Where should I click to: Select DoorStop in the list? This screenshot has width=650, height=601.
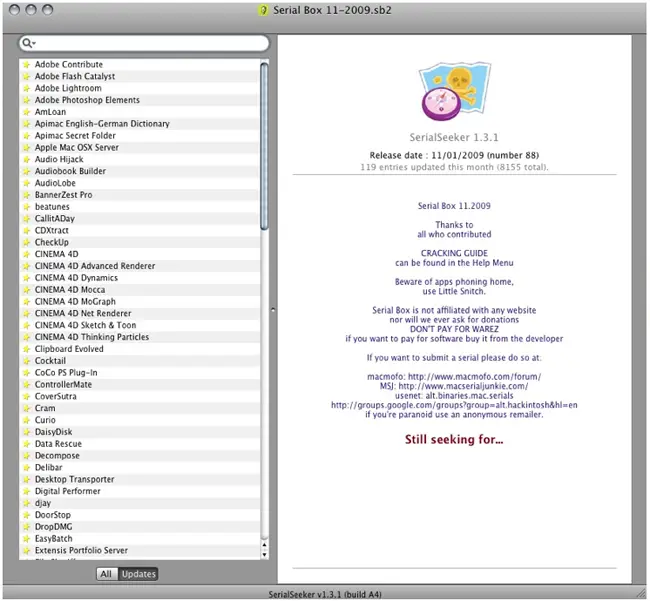140,515
